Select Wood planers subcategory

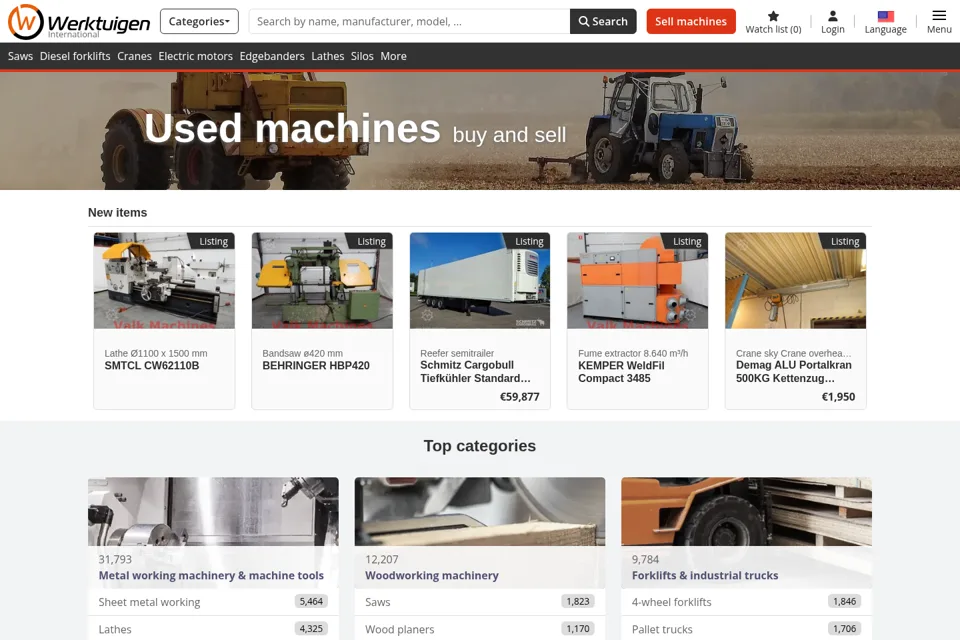coord(480,628)
